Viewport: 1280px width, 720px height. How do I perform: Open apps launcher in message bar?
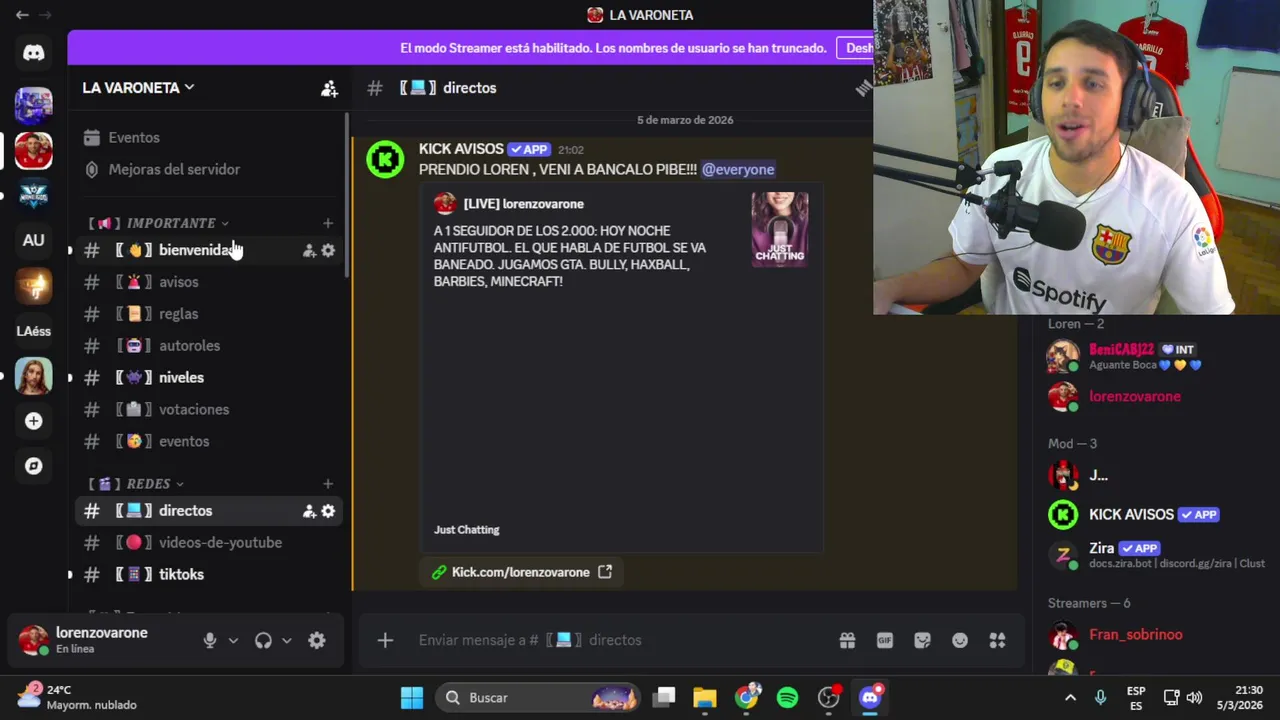(997, 640)
